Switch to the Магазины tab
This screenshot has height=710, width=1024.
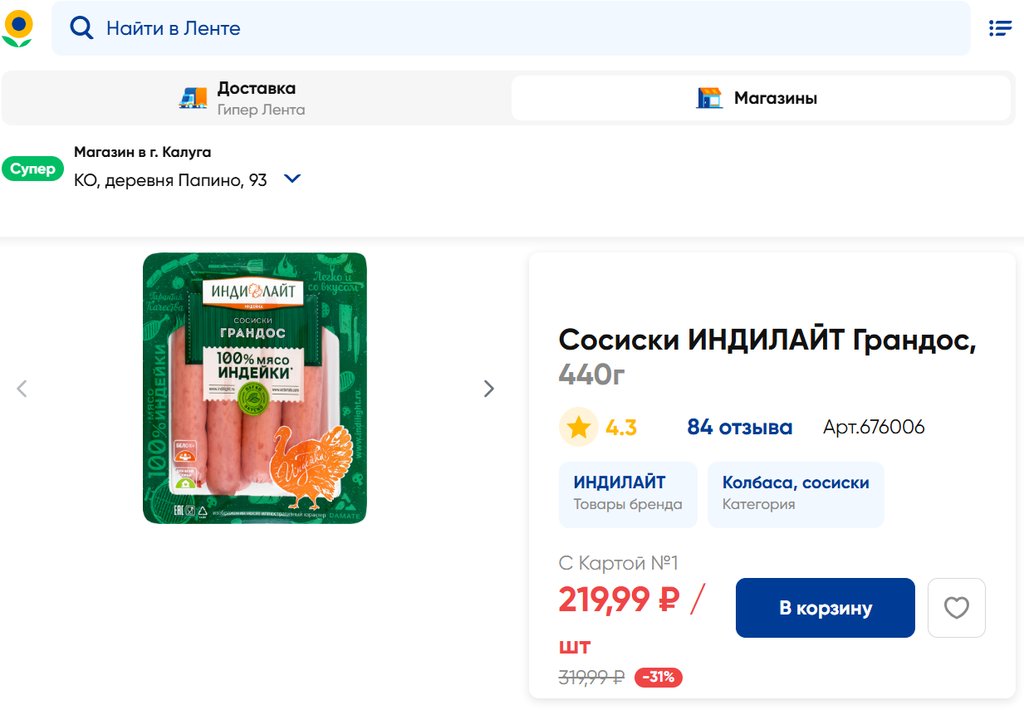point(761,98)
